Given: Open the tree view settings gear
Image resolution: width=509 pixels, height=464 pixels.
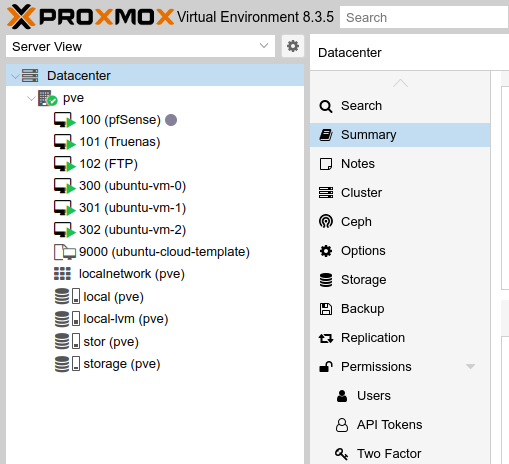Looking at the screenshot, I should tap(293, 46).
